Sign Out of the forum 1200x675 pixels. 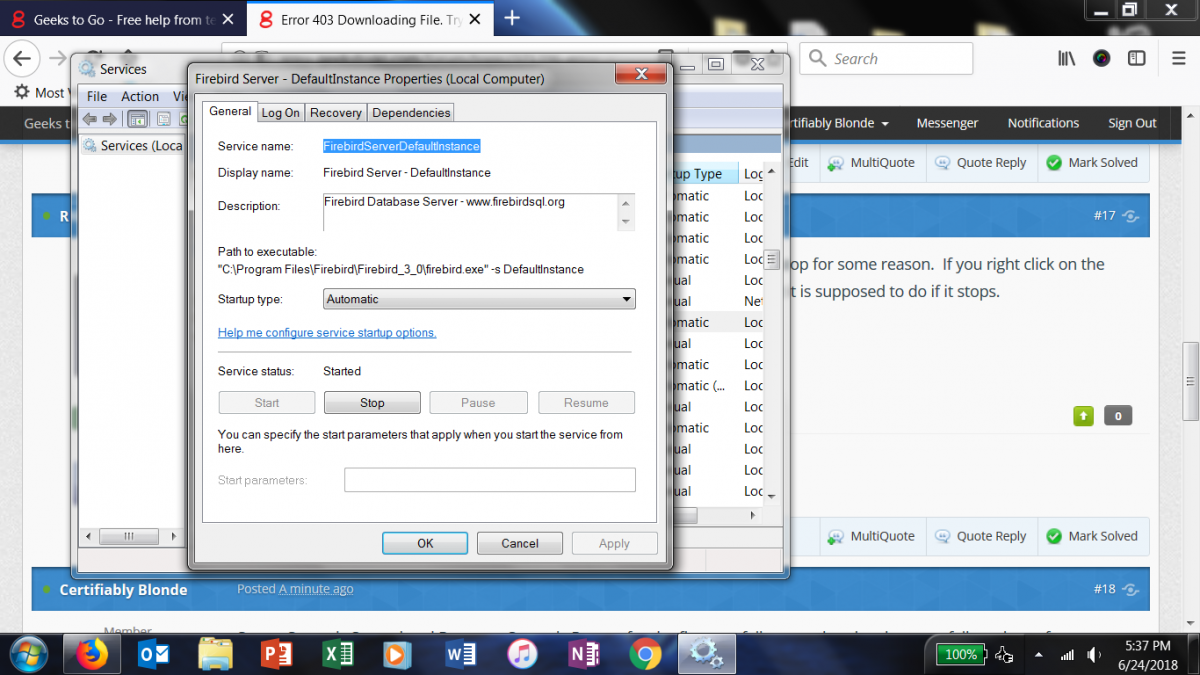pyautogui.click(x=1132, y=123)
